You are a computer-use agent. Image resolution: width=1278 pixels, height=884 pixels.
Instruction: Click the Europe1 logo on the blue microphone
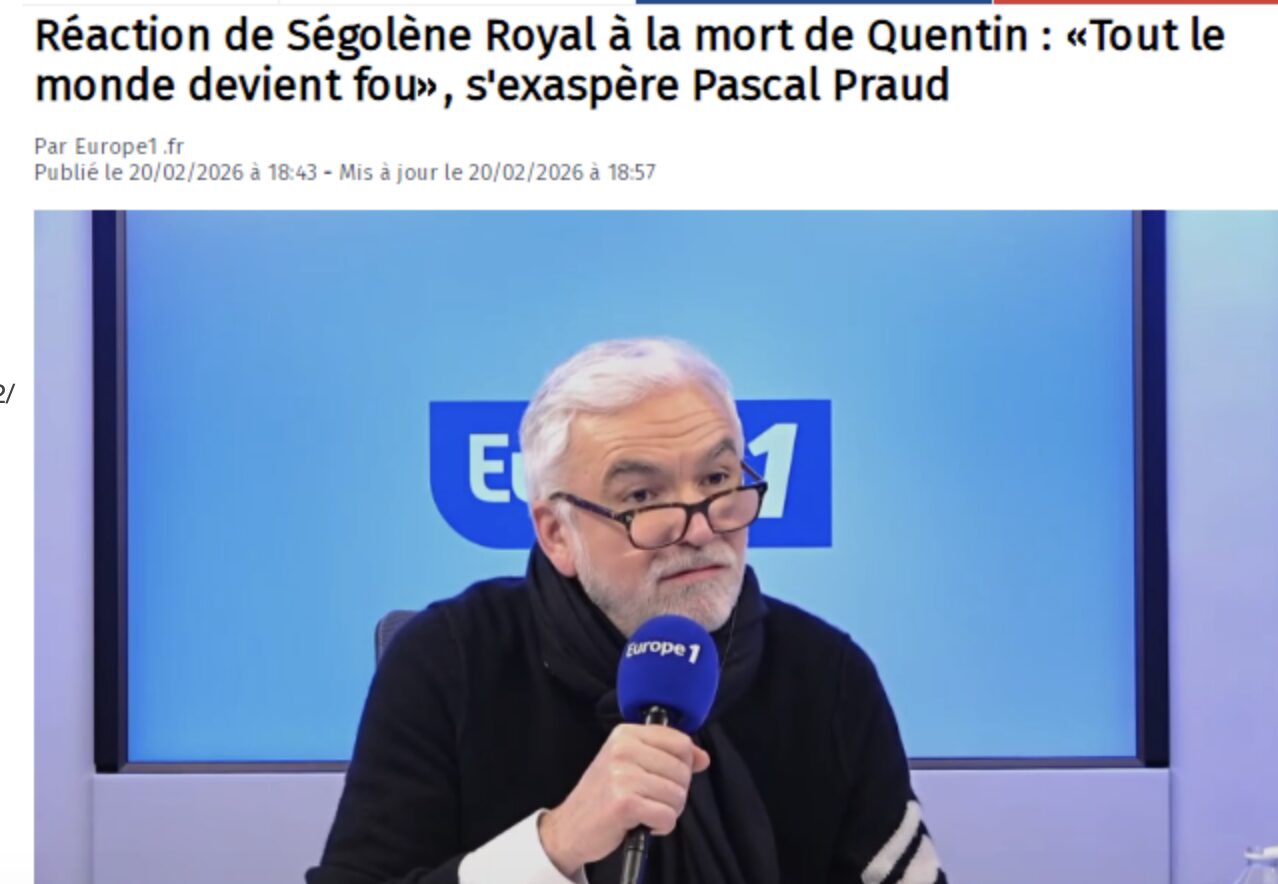[664, 648]
